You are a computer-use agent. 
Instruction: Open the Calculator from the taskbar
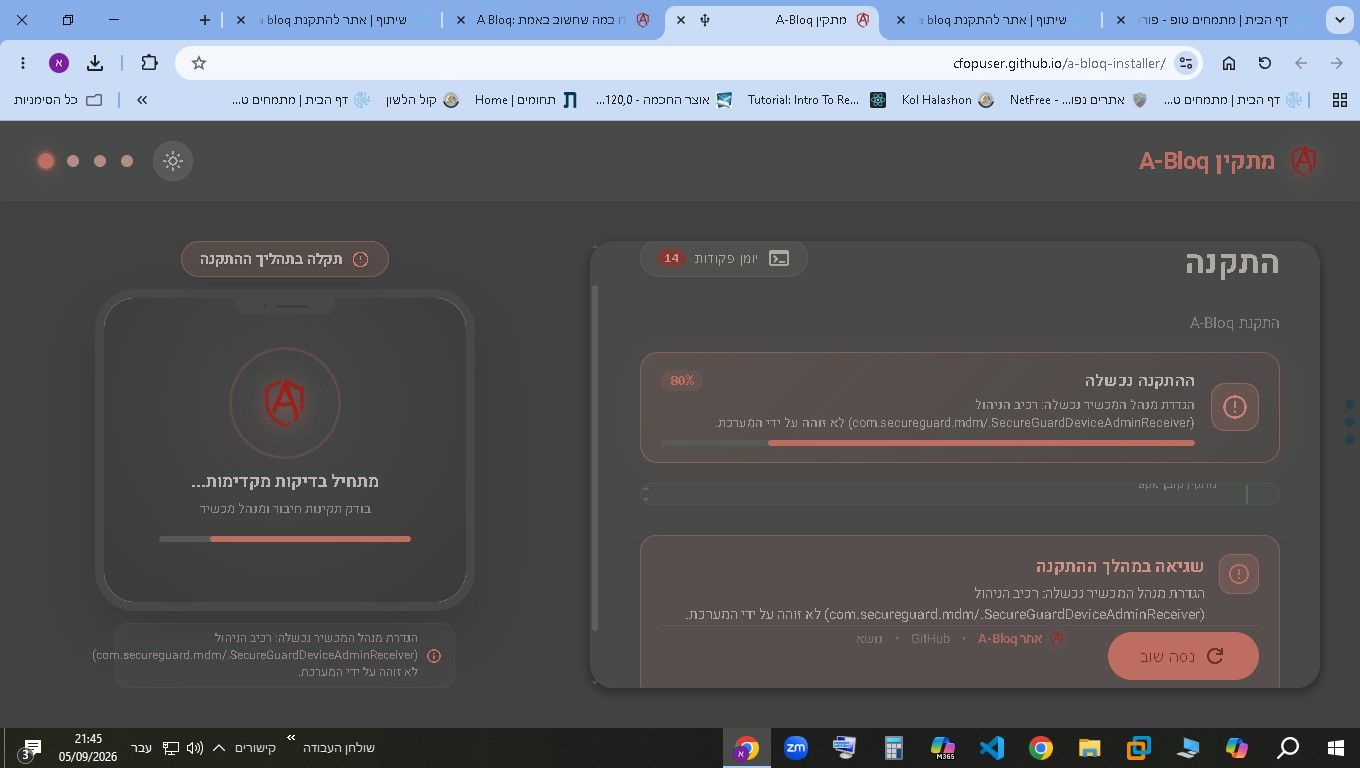click(893, 748)
